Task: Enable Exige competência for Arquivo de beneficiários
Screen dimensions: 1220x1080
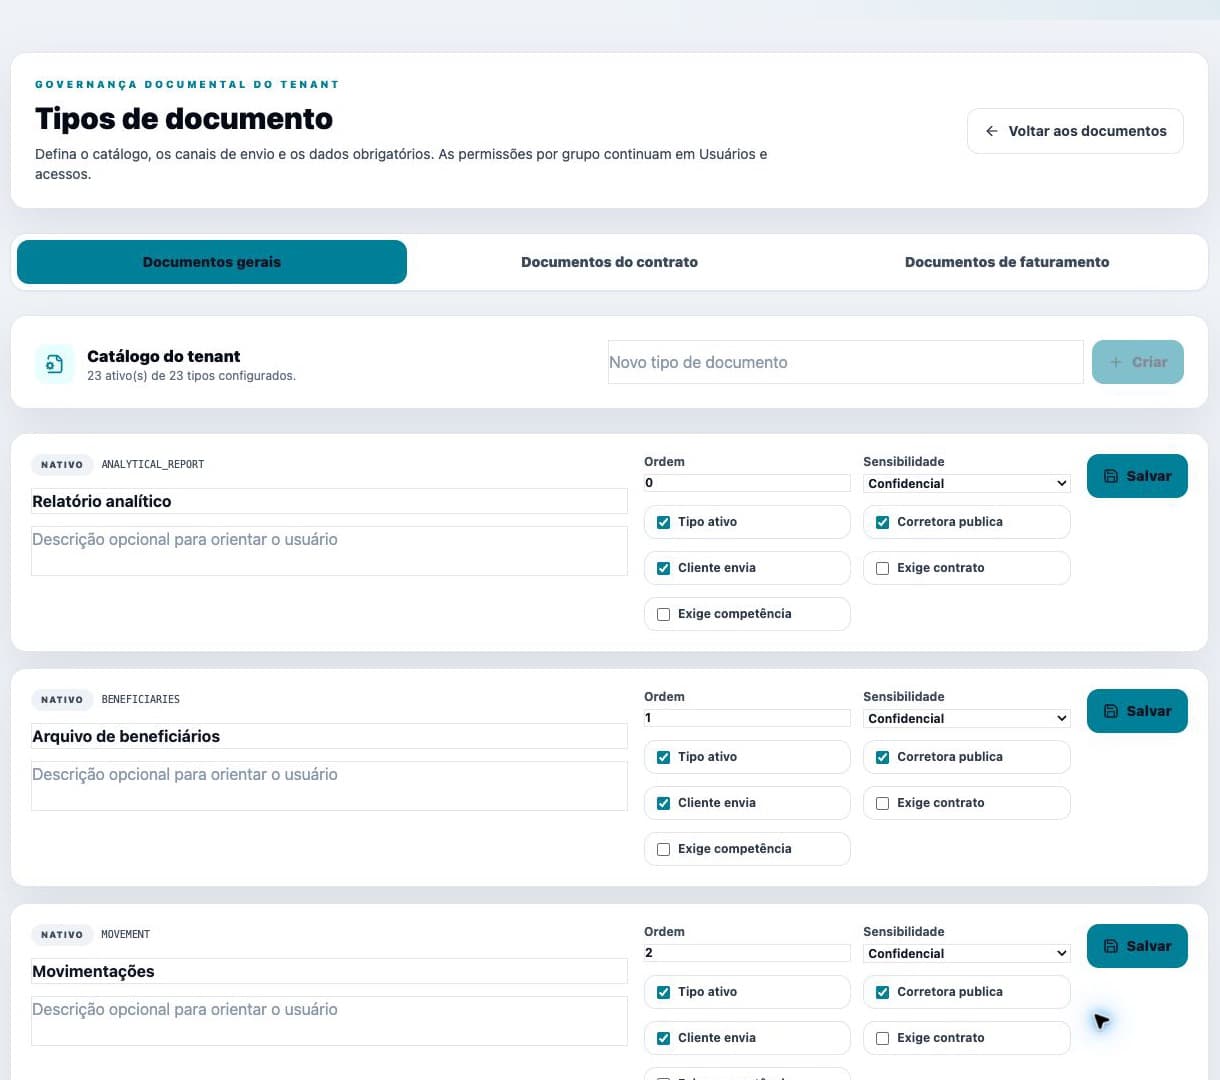Action: point(663,849)
